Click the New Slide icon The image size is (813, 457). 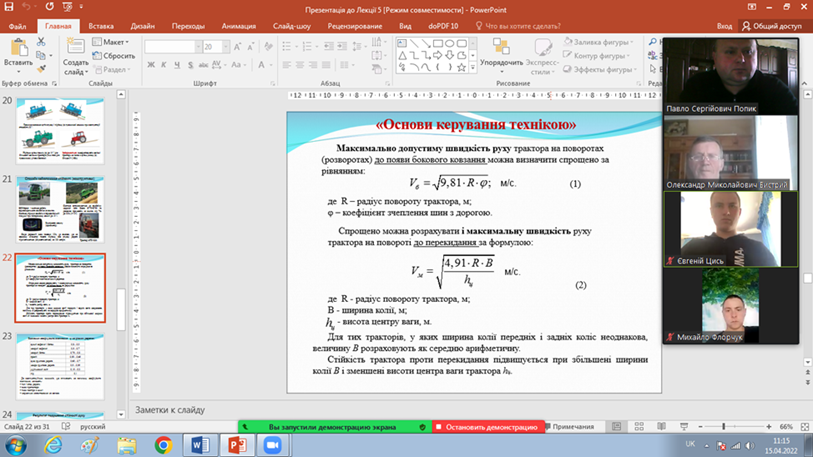tap(76, 47)
